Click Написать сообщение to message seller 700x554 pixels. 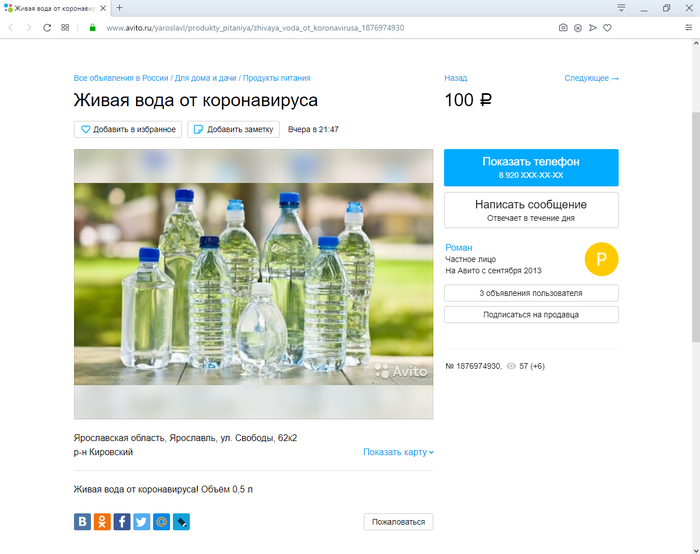tap(531, 210)
